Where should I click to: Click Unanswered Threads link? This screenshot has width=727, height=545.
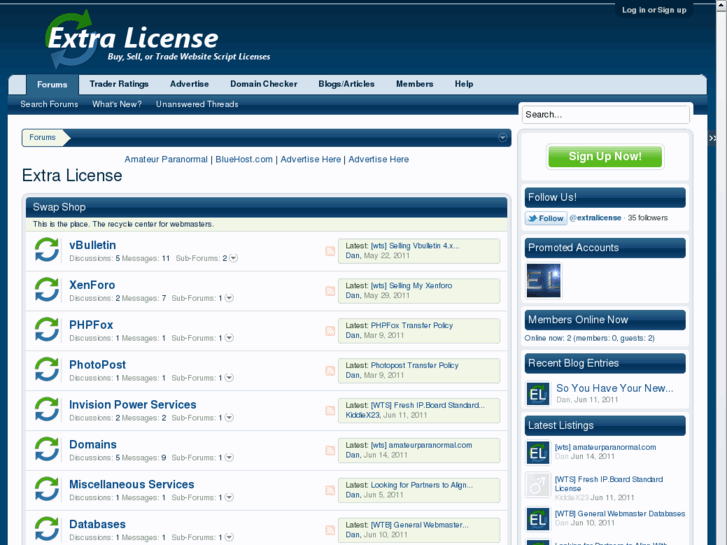pyautogui.click(x=197, y=104)
